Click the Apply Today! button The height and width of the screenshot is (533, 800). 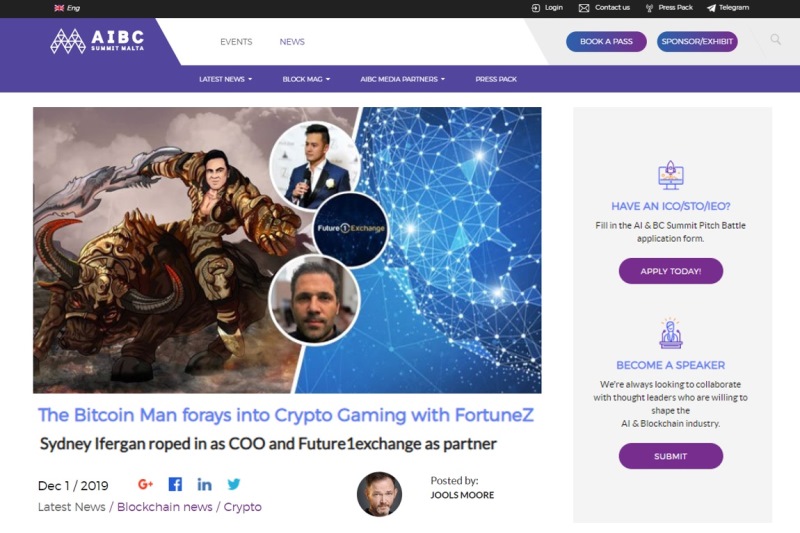[670, 271]
